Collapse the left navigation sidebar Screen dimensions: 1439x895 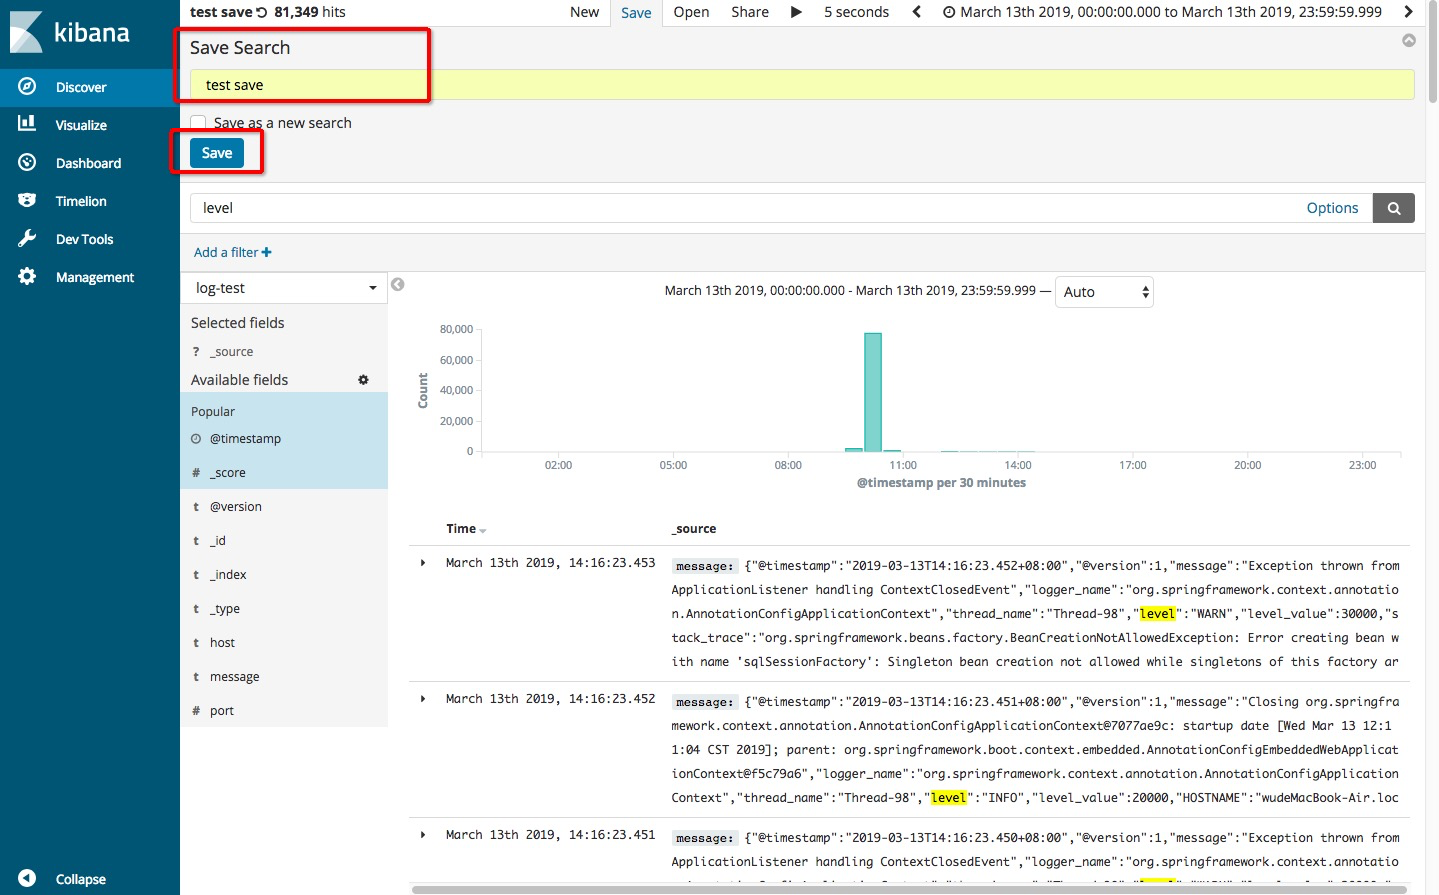[x=27, y=878]
